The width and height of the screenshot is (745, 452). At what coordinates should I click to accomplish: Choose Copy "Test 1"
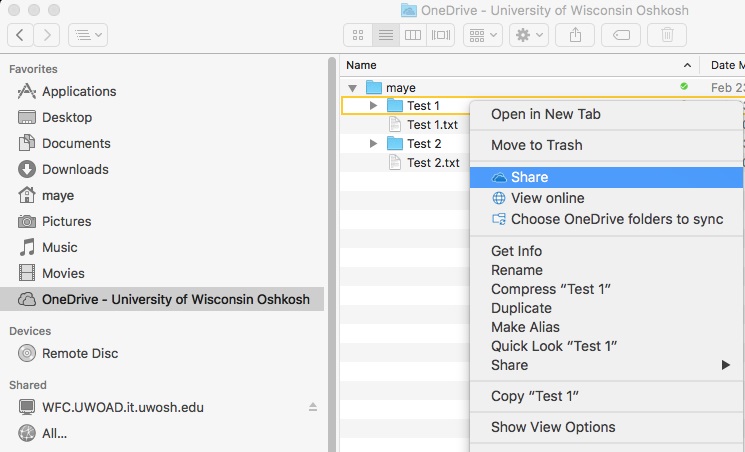[606, 396]
